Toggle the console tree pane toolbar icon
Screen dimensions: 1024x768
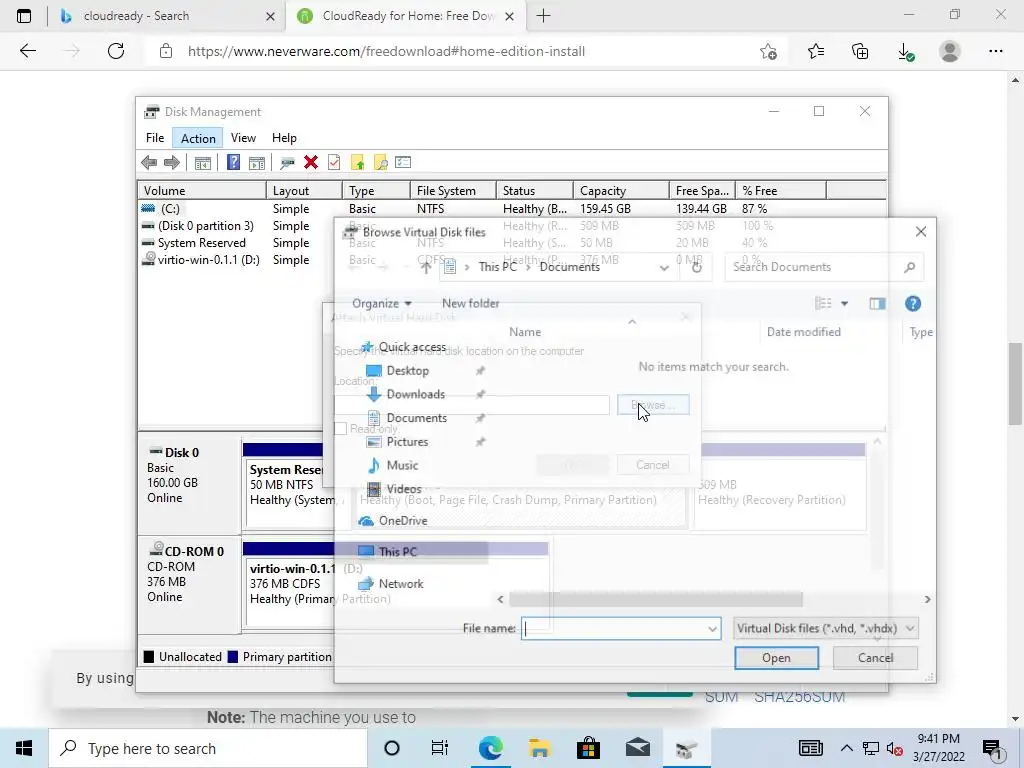tap(202, 163)
